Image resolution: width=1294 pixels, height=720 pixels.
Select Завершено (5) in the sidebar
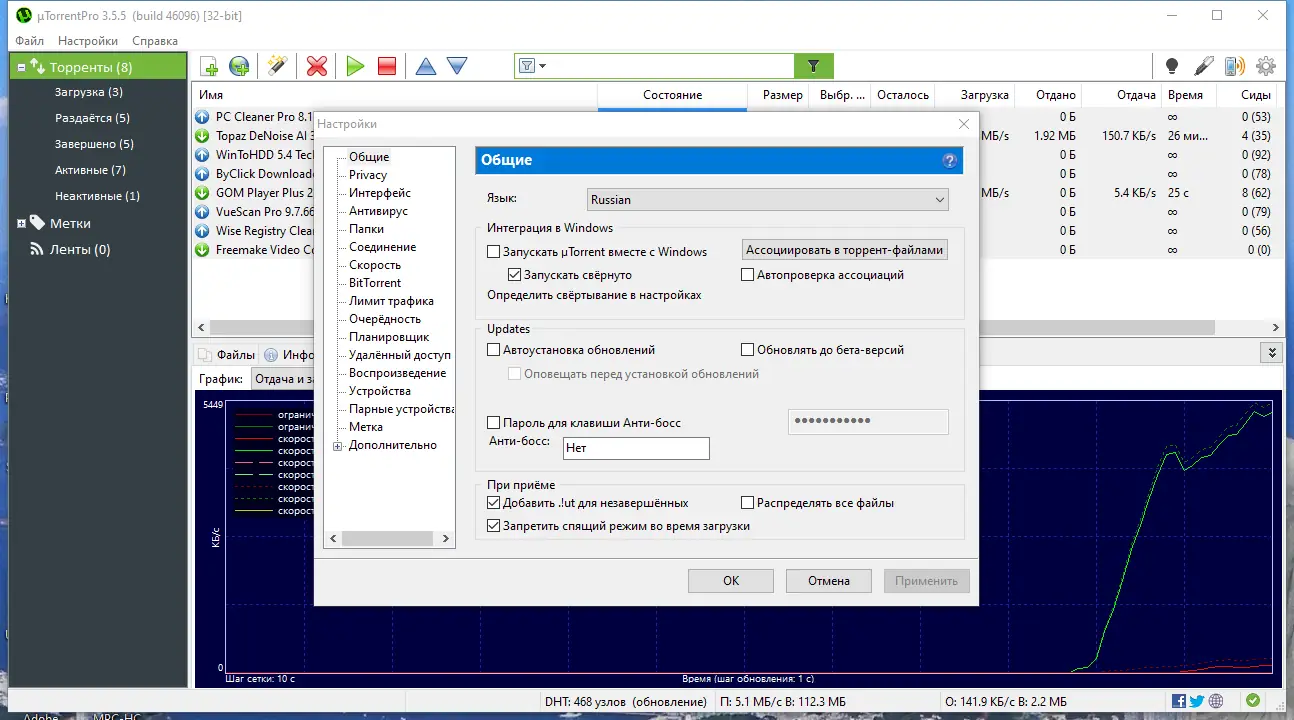coord(94,144)
